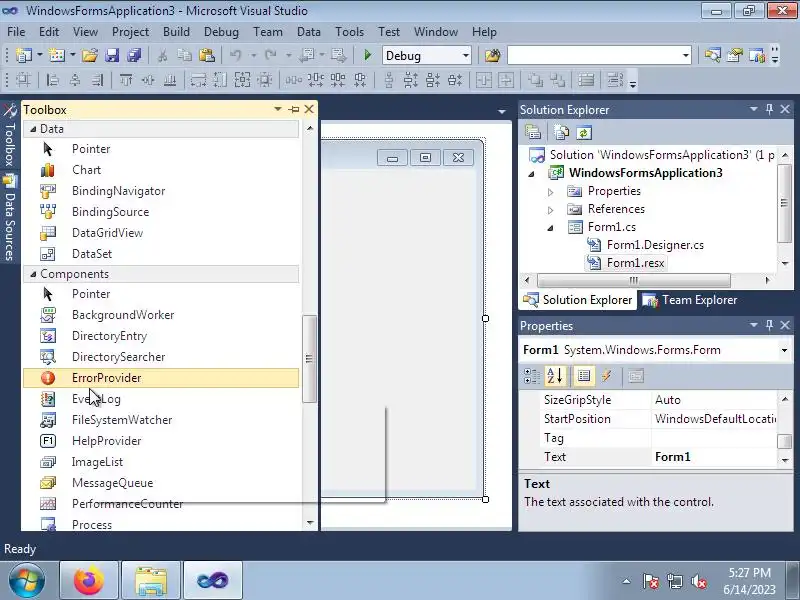800x600 pixels.
Task: Click the Open File folder icon
Action: coord(89,55)
